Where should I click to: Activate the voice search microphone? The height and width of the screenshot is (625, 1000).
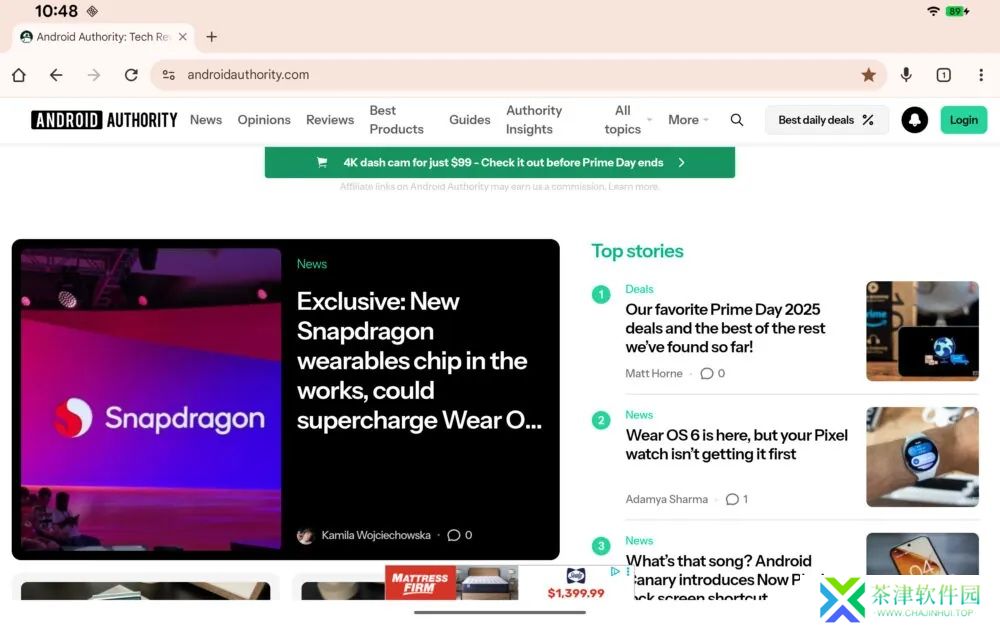tap(906, 75)
